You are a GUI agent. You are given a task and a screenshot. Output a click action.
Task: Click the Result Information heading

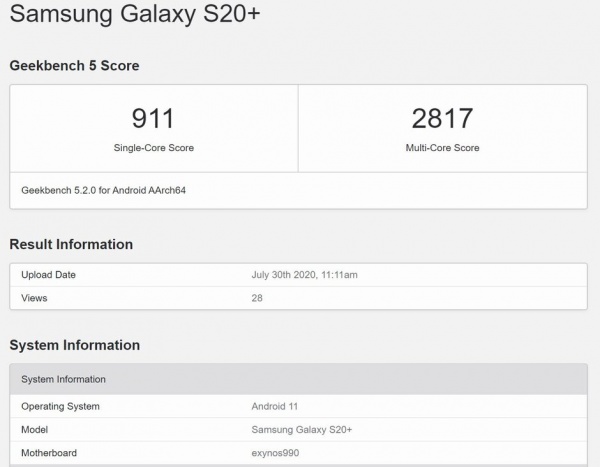point(71,244)
